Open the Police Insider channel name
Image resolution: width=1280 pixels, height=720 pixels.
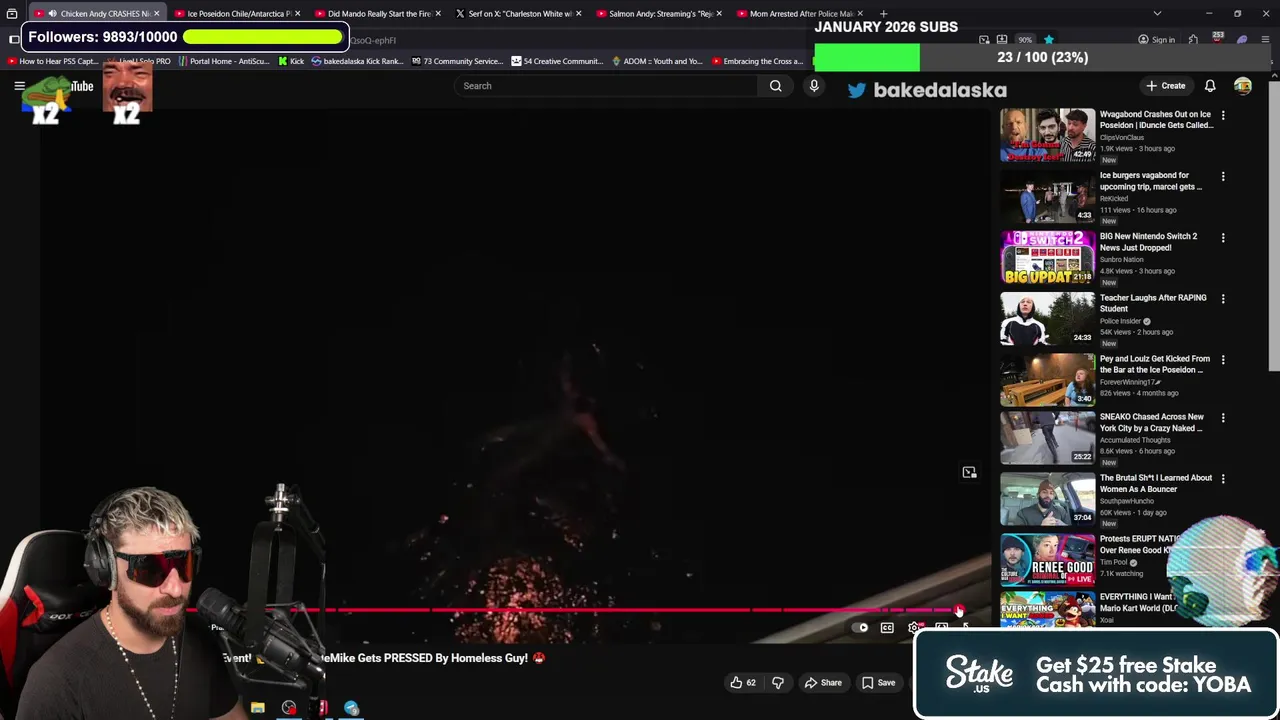tap(1120, 321)
